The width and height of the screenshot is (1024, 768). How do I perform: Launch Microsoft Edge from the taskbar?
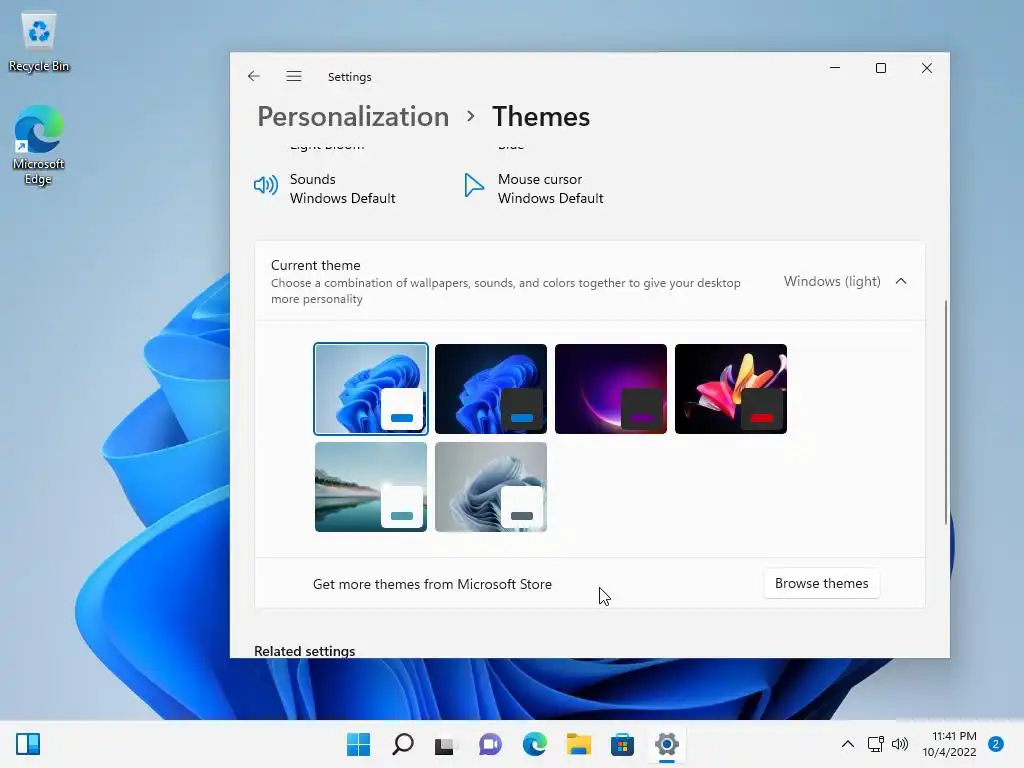tap(535, 744)
